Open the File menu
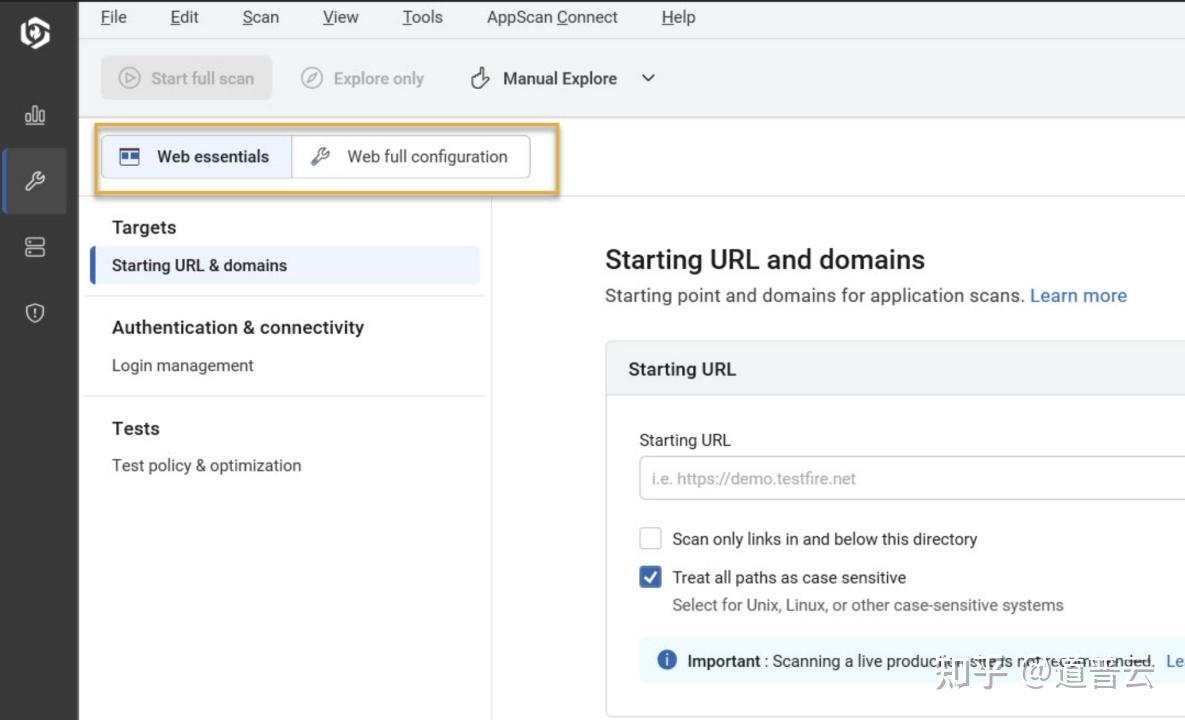The width and height of the screenshot is (1185, 720). pos(113,17)
